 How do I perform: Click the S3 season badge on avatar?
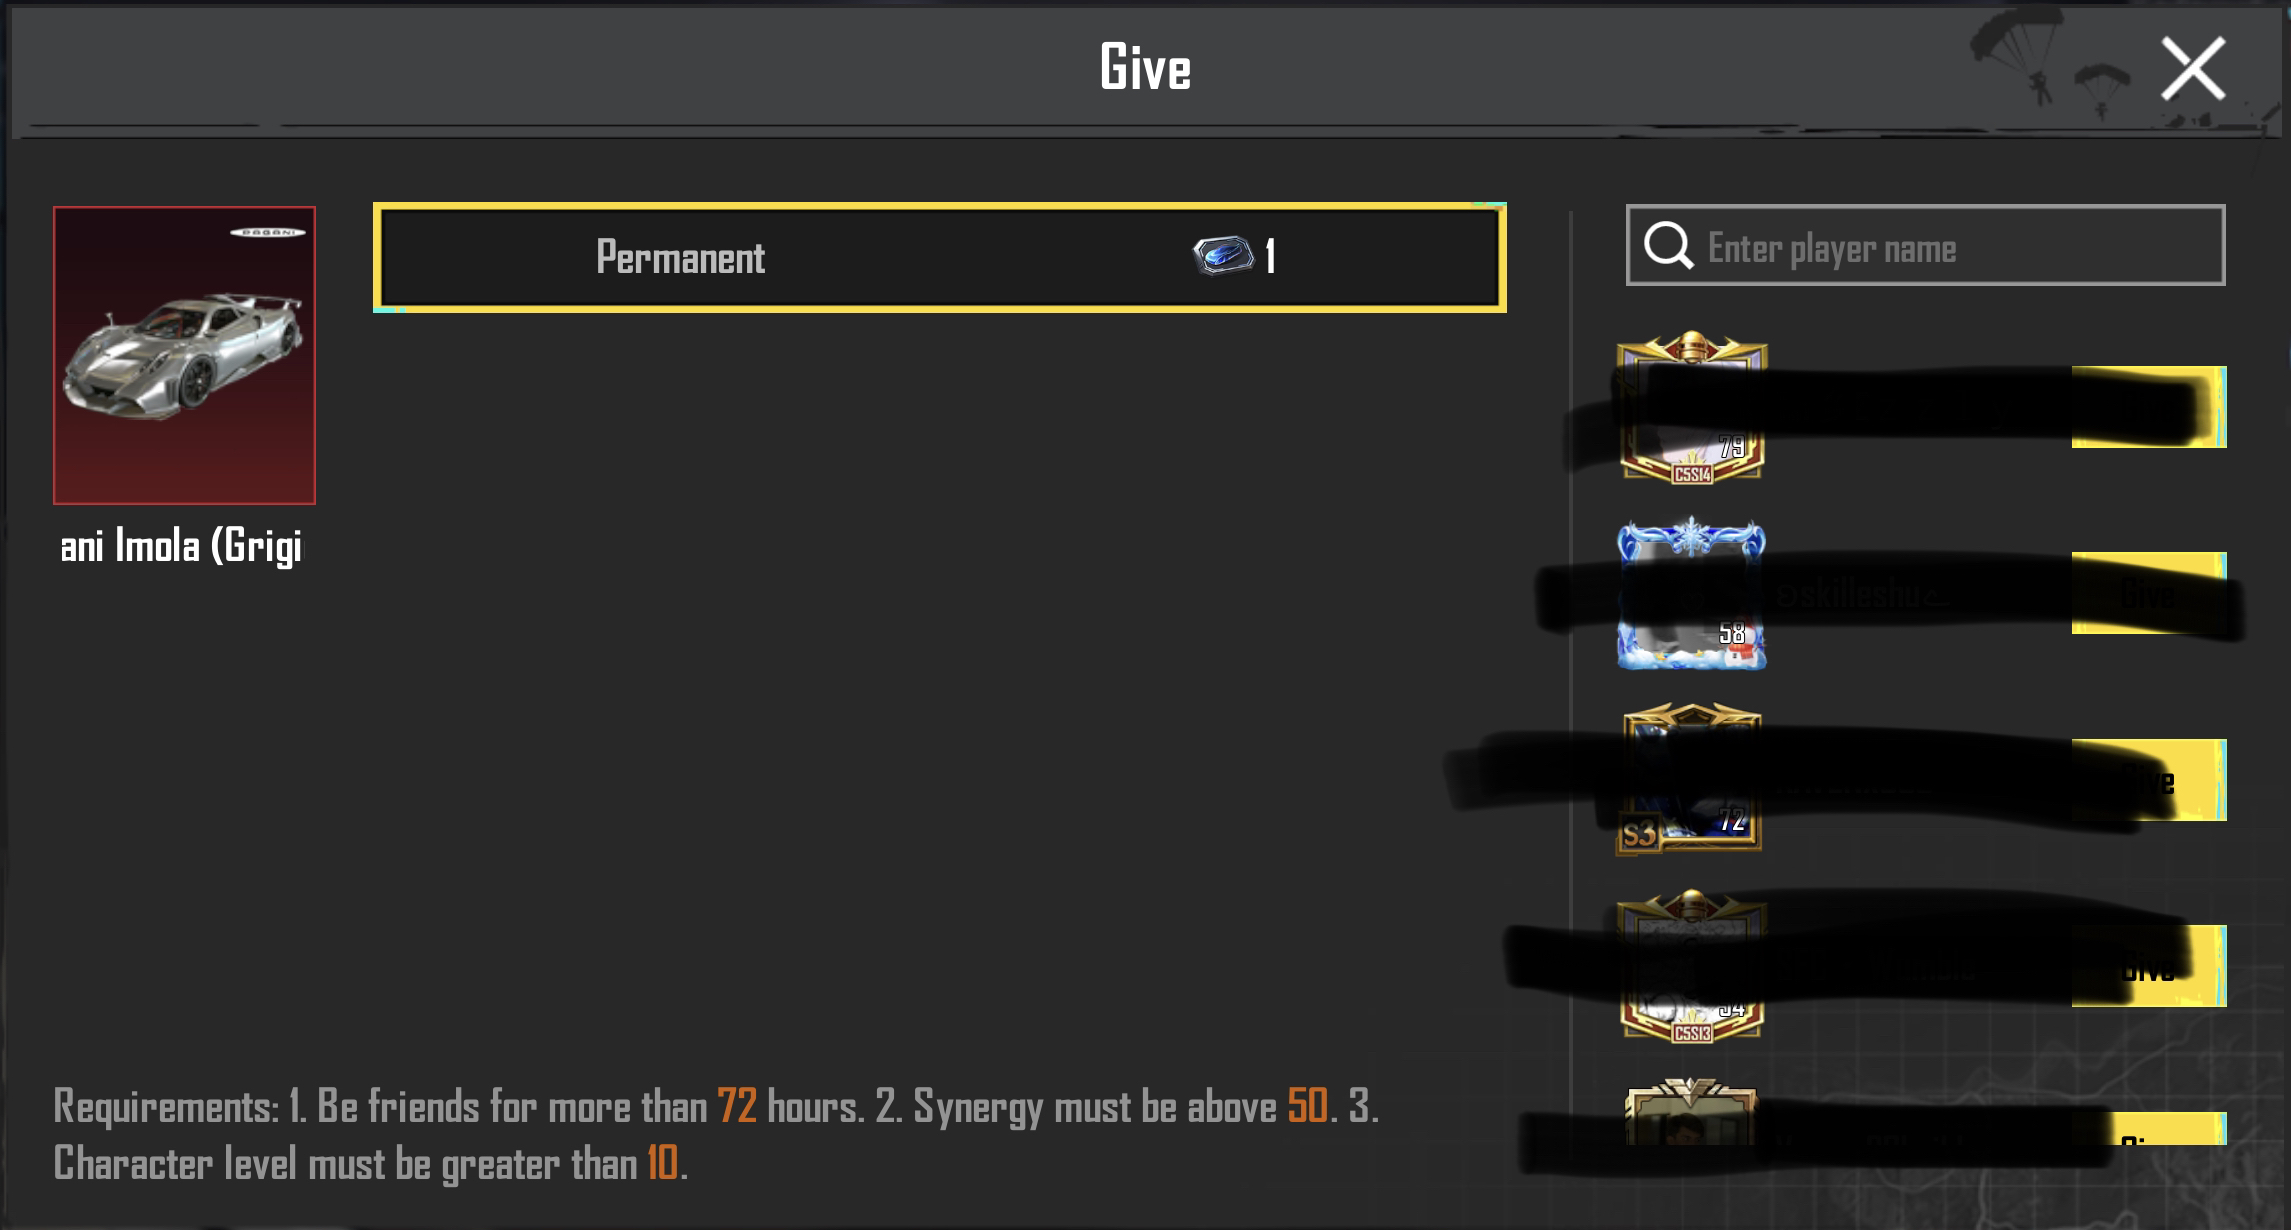1638,833
